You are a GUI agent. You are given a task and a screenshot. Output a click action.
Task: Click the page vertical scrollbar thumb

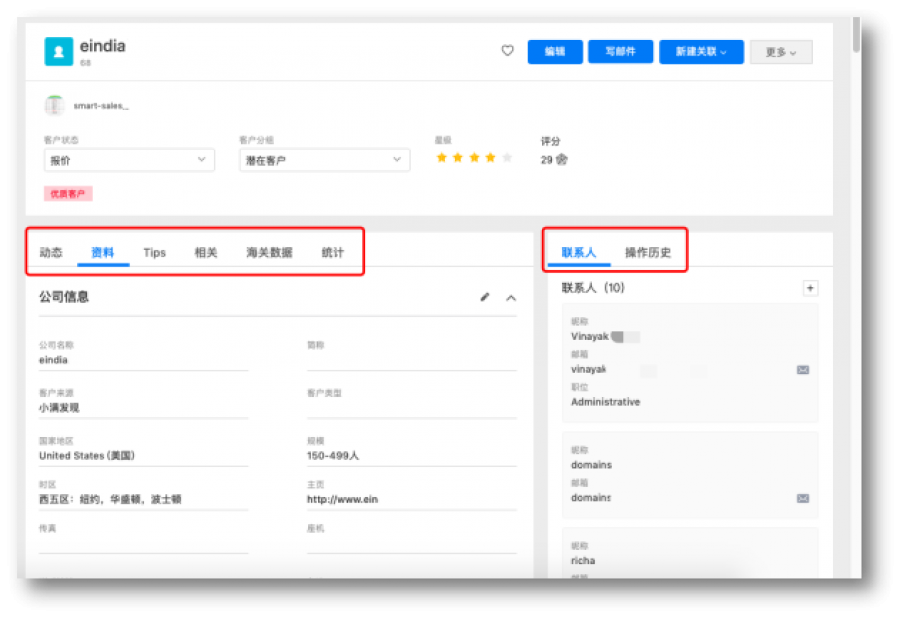pos(856,34)
